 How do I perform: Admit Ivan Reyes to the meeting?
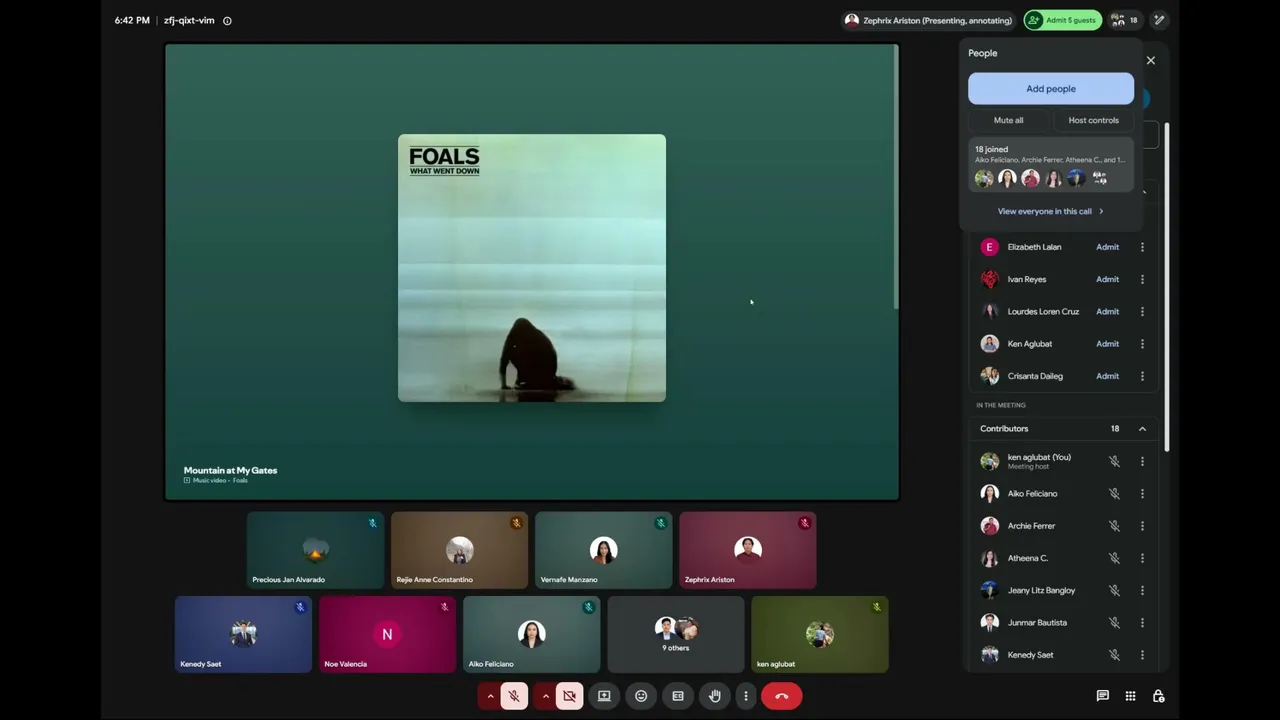1107,279
